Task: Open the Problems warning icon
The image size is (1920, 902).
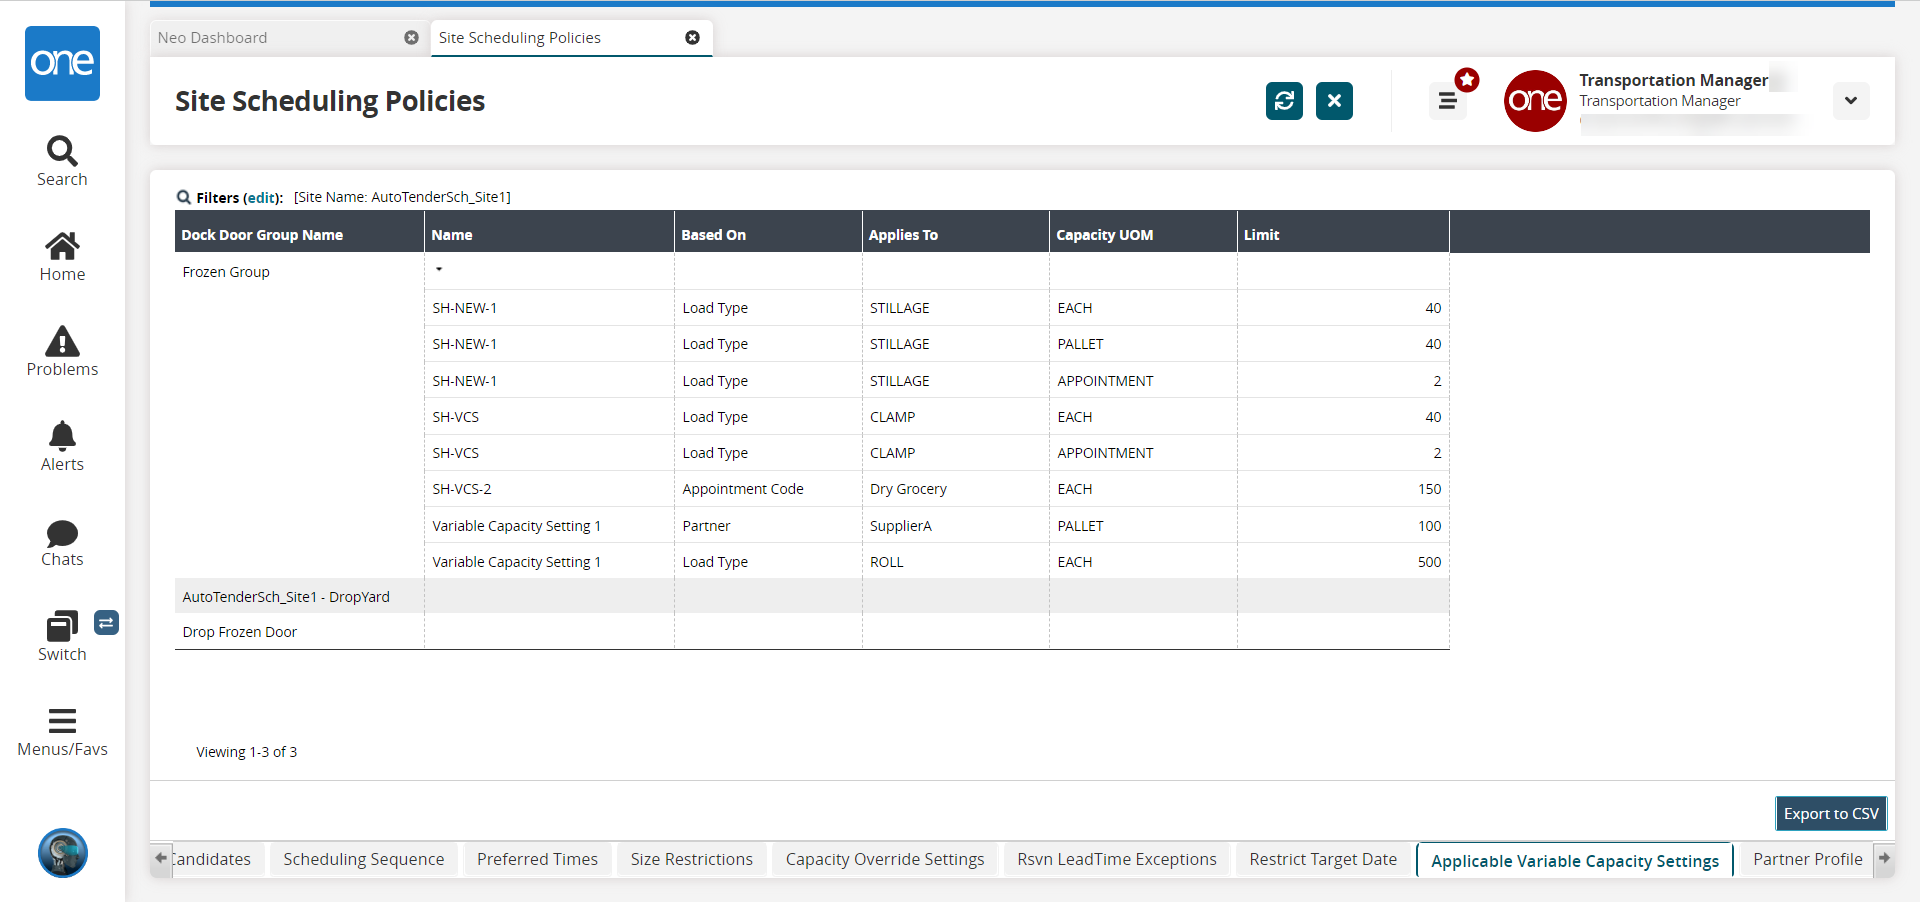Action: pyautogui.click(x=62, y=342)
